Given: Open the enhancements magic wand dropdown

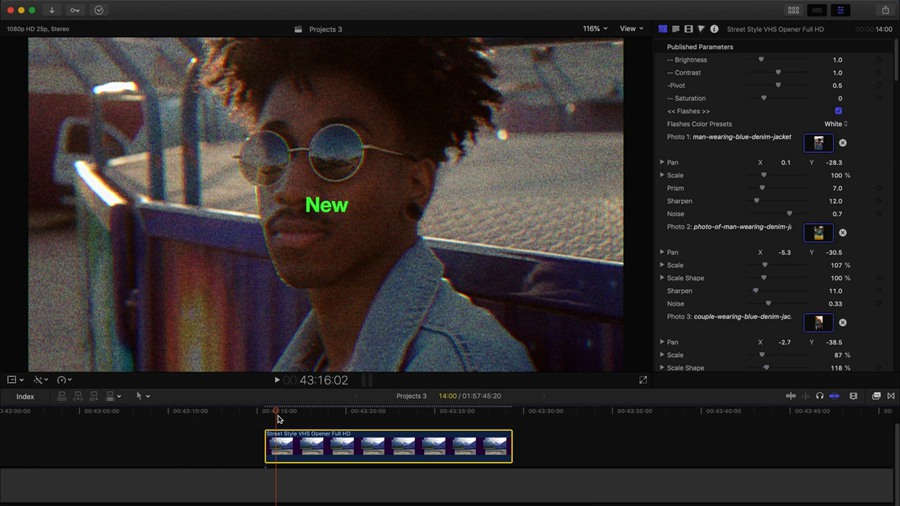Looking at the screenshot, I should [41, 380].
